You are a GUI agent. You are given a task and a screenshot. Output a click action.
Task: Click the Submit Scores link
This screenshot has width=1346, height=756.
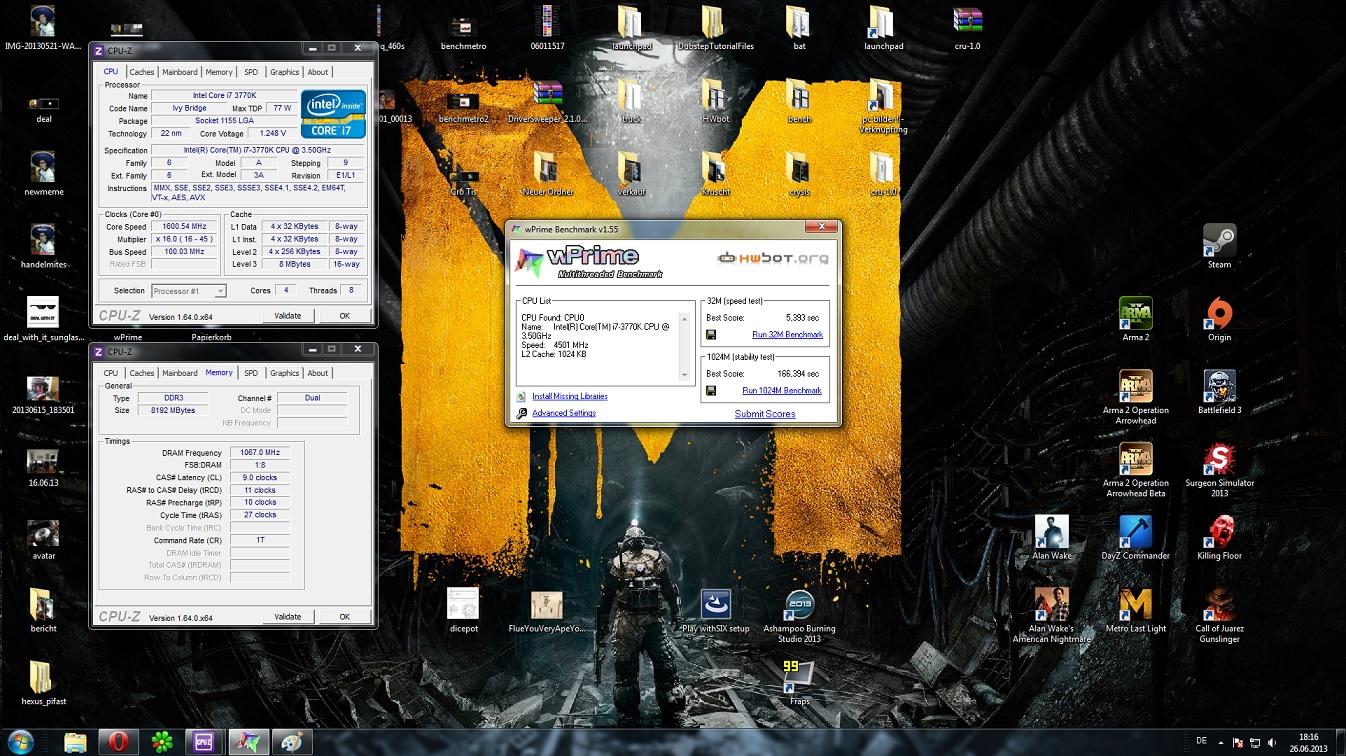[x=765, y=414]
